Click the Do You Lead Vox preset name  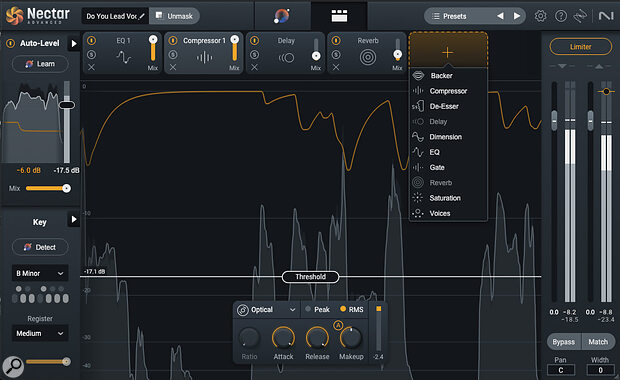(x=111, y=16)
